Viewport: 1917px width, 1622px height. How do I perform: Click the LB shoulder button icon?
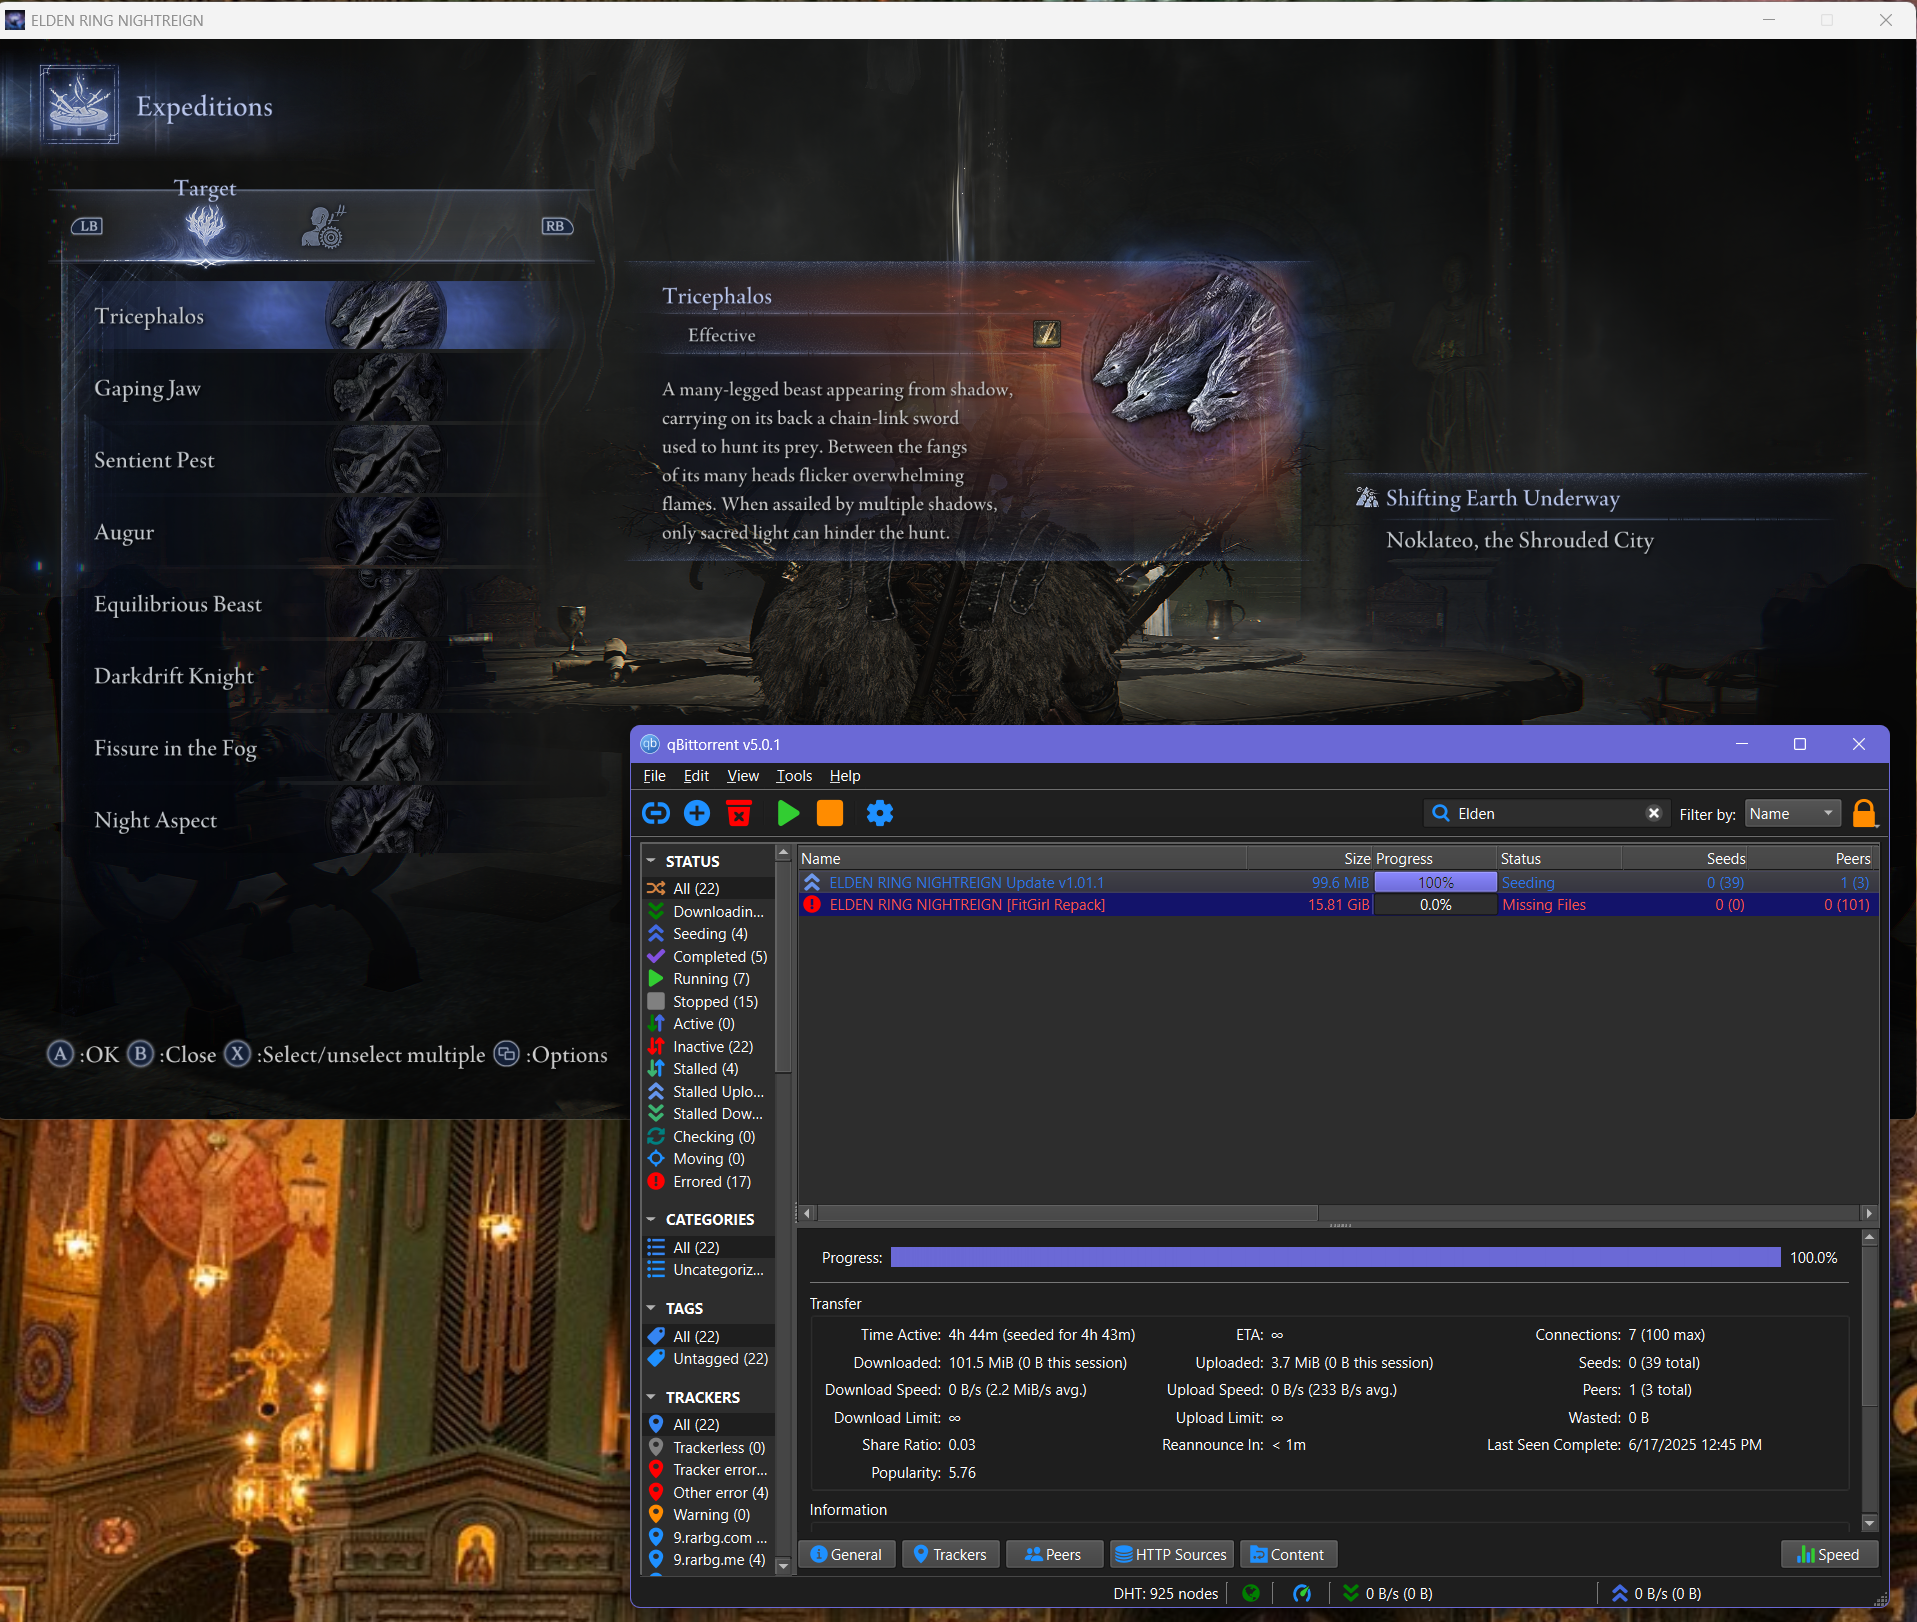87,226
